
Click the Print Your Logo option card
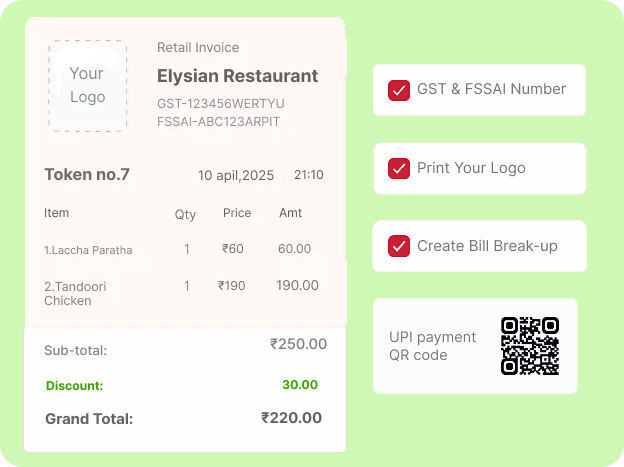(480, 168)
